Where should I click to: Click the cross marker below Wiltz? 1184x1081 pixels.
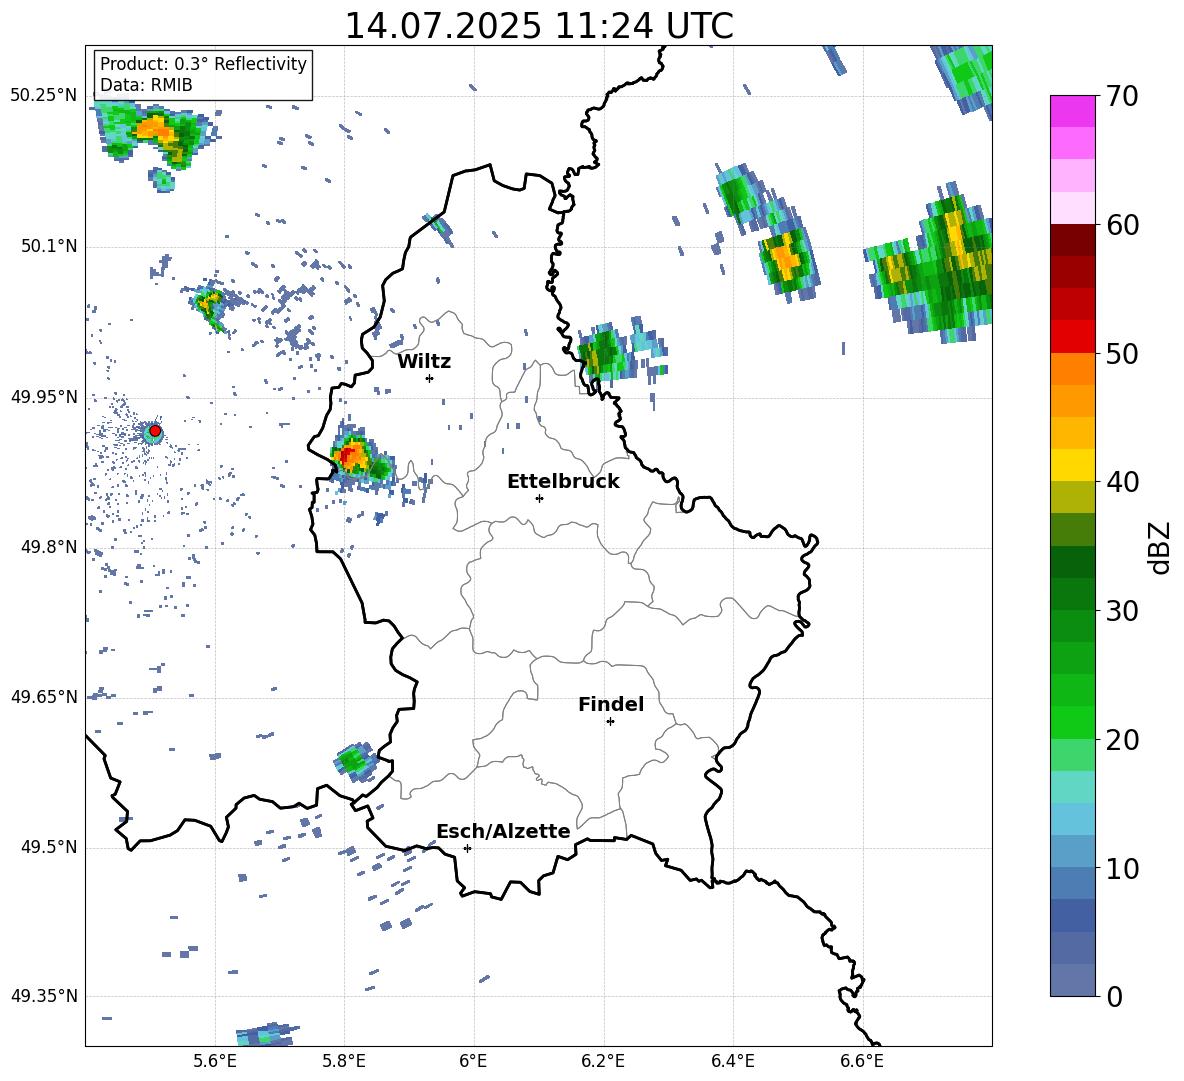(x=429, y=378)
